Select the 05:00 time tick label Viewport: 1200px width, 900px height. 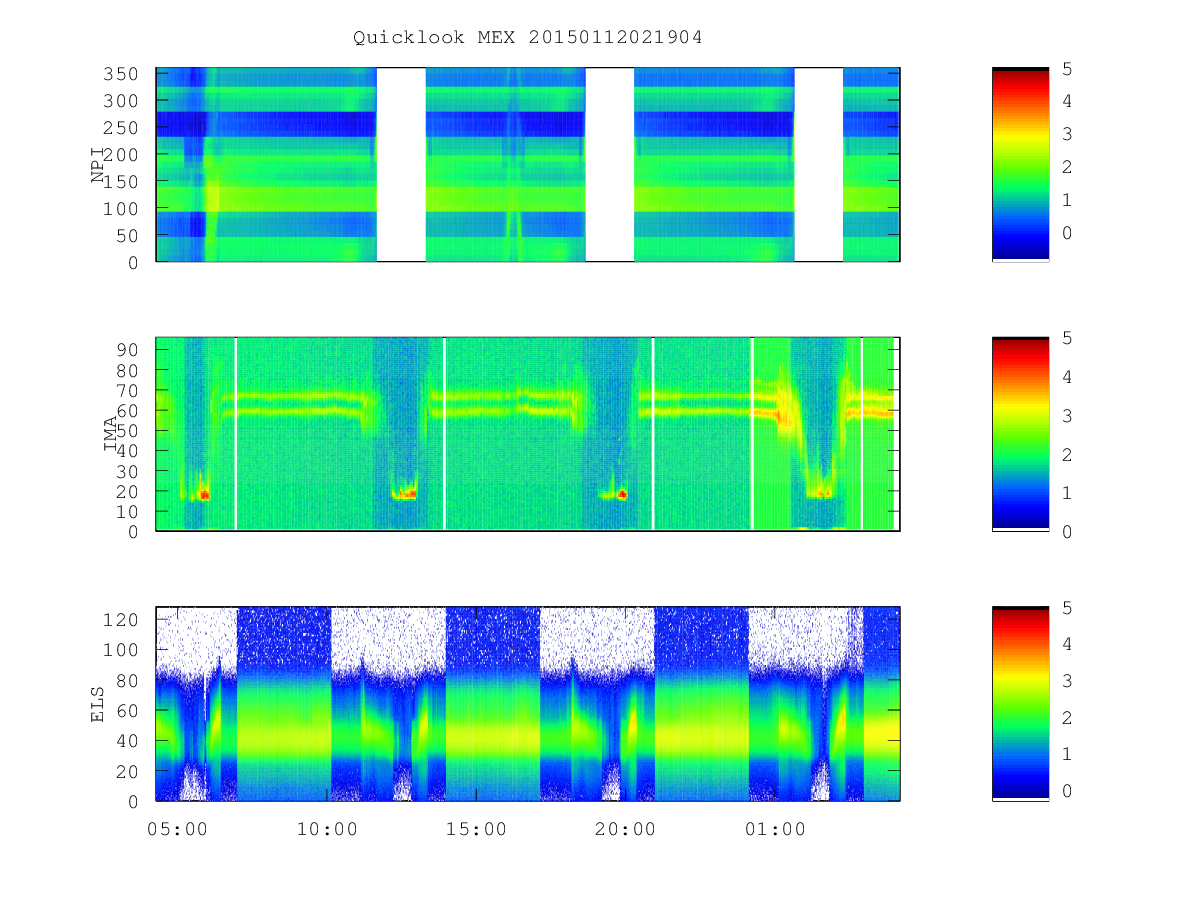pos(177,829)
